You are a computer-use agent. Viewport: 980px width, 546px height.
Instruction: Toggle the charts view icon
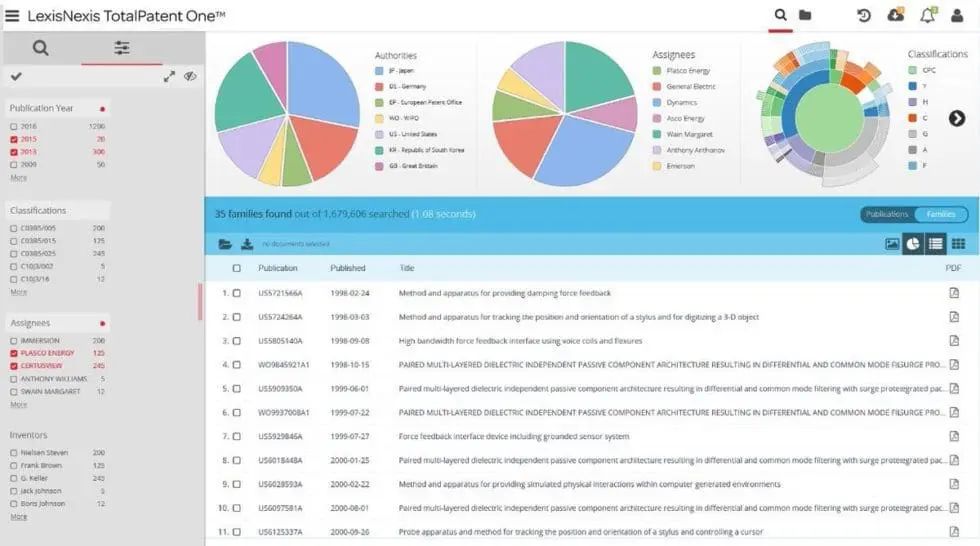(x=913, y=244)
